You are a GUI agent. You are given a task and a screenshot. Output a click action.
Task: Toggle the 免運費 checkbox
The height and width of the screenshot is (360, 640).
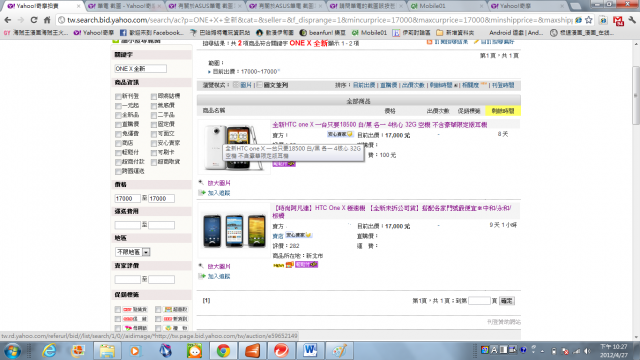tap(118, 134)
